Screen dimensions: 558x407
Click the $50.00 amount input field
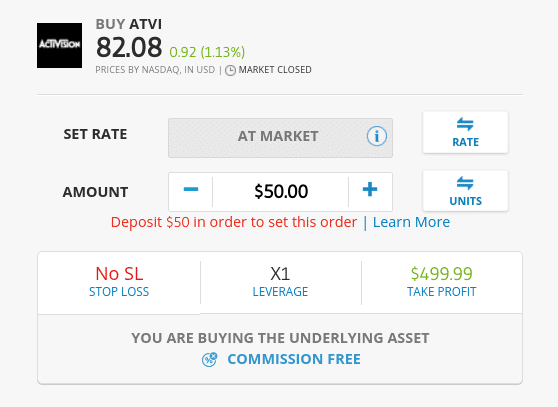click(x=281, y=191)
